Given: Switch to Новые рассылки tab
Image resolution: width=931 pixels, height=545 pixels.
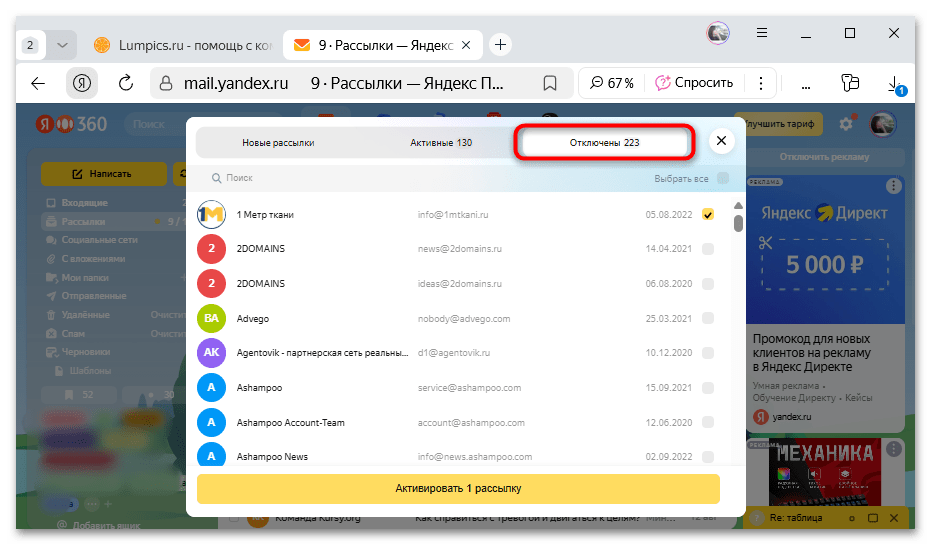Looking at the screenshot, I should pos(278,143).
